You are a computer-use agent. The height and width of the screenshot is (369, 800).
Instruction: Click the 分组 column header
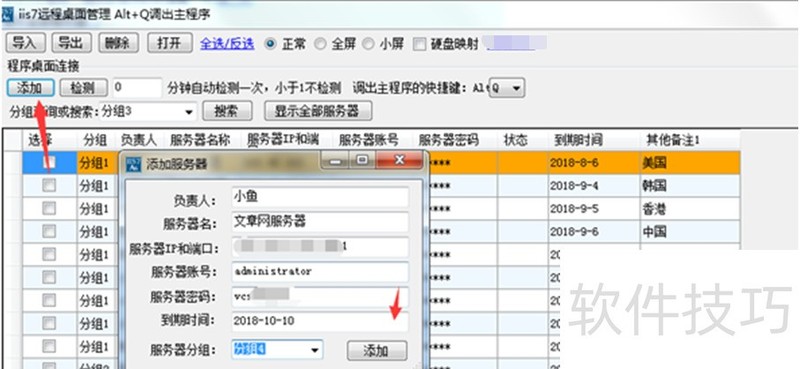(96, 140)
